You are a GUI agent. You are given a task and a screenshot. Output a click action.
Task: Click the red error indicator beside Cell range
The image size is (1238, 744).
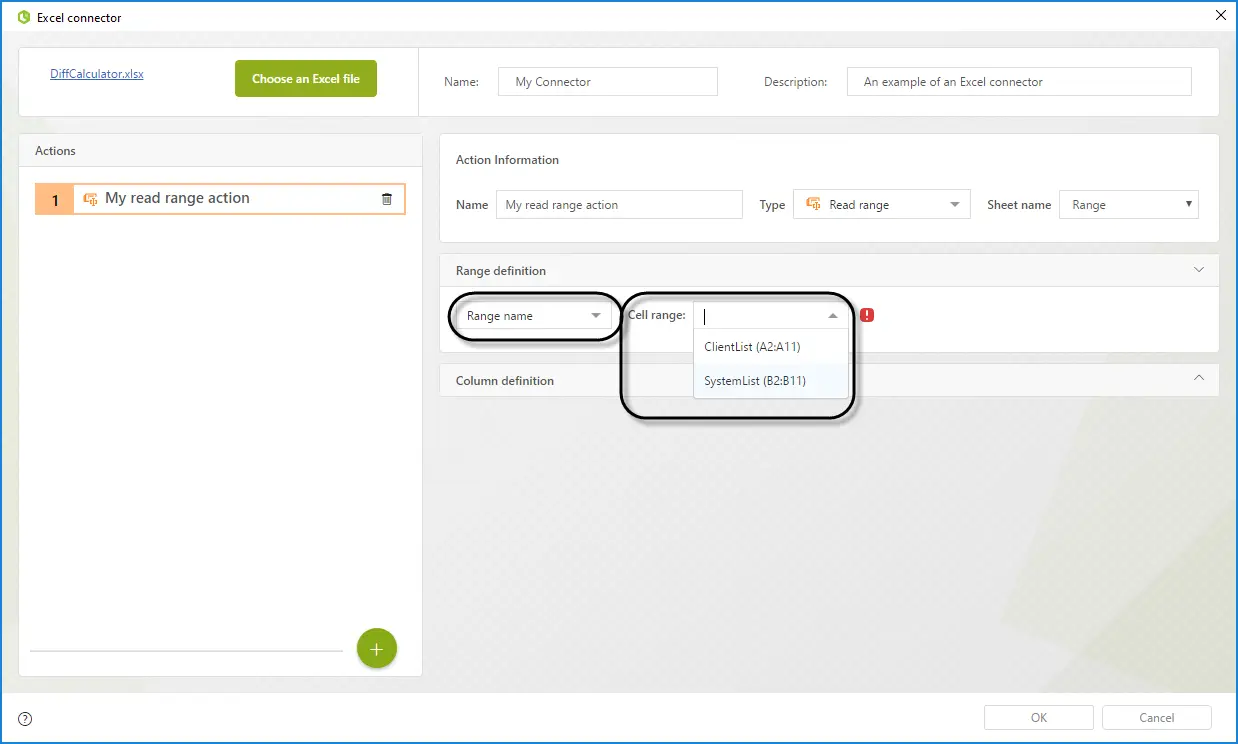point(867,315)
